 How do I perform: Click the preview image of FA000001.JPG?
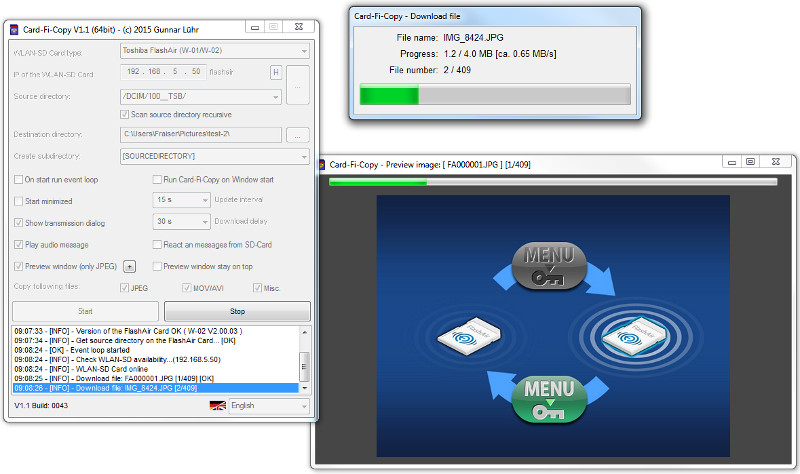[553, 326]
